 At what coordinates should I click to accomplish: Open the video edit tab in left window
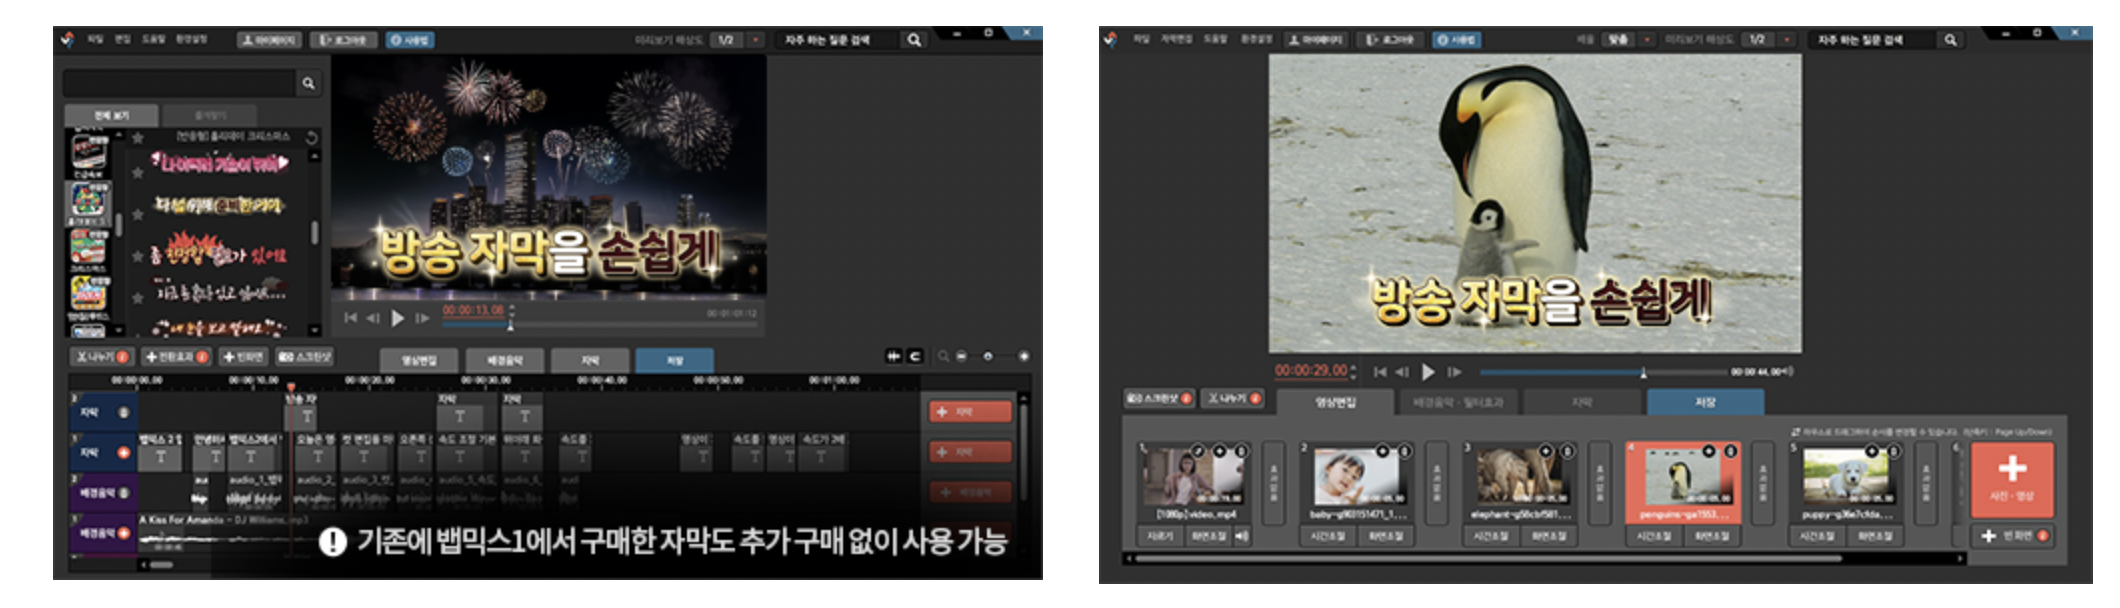[419, 360]
